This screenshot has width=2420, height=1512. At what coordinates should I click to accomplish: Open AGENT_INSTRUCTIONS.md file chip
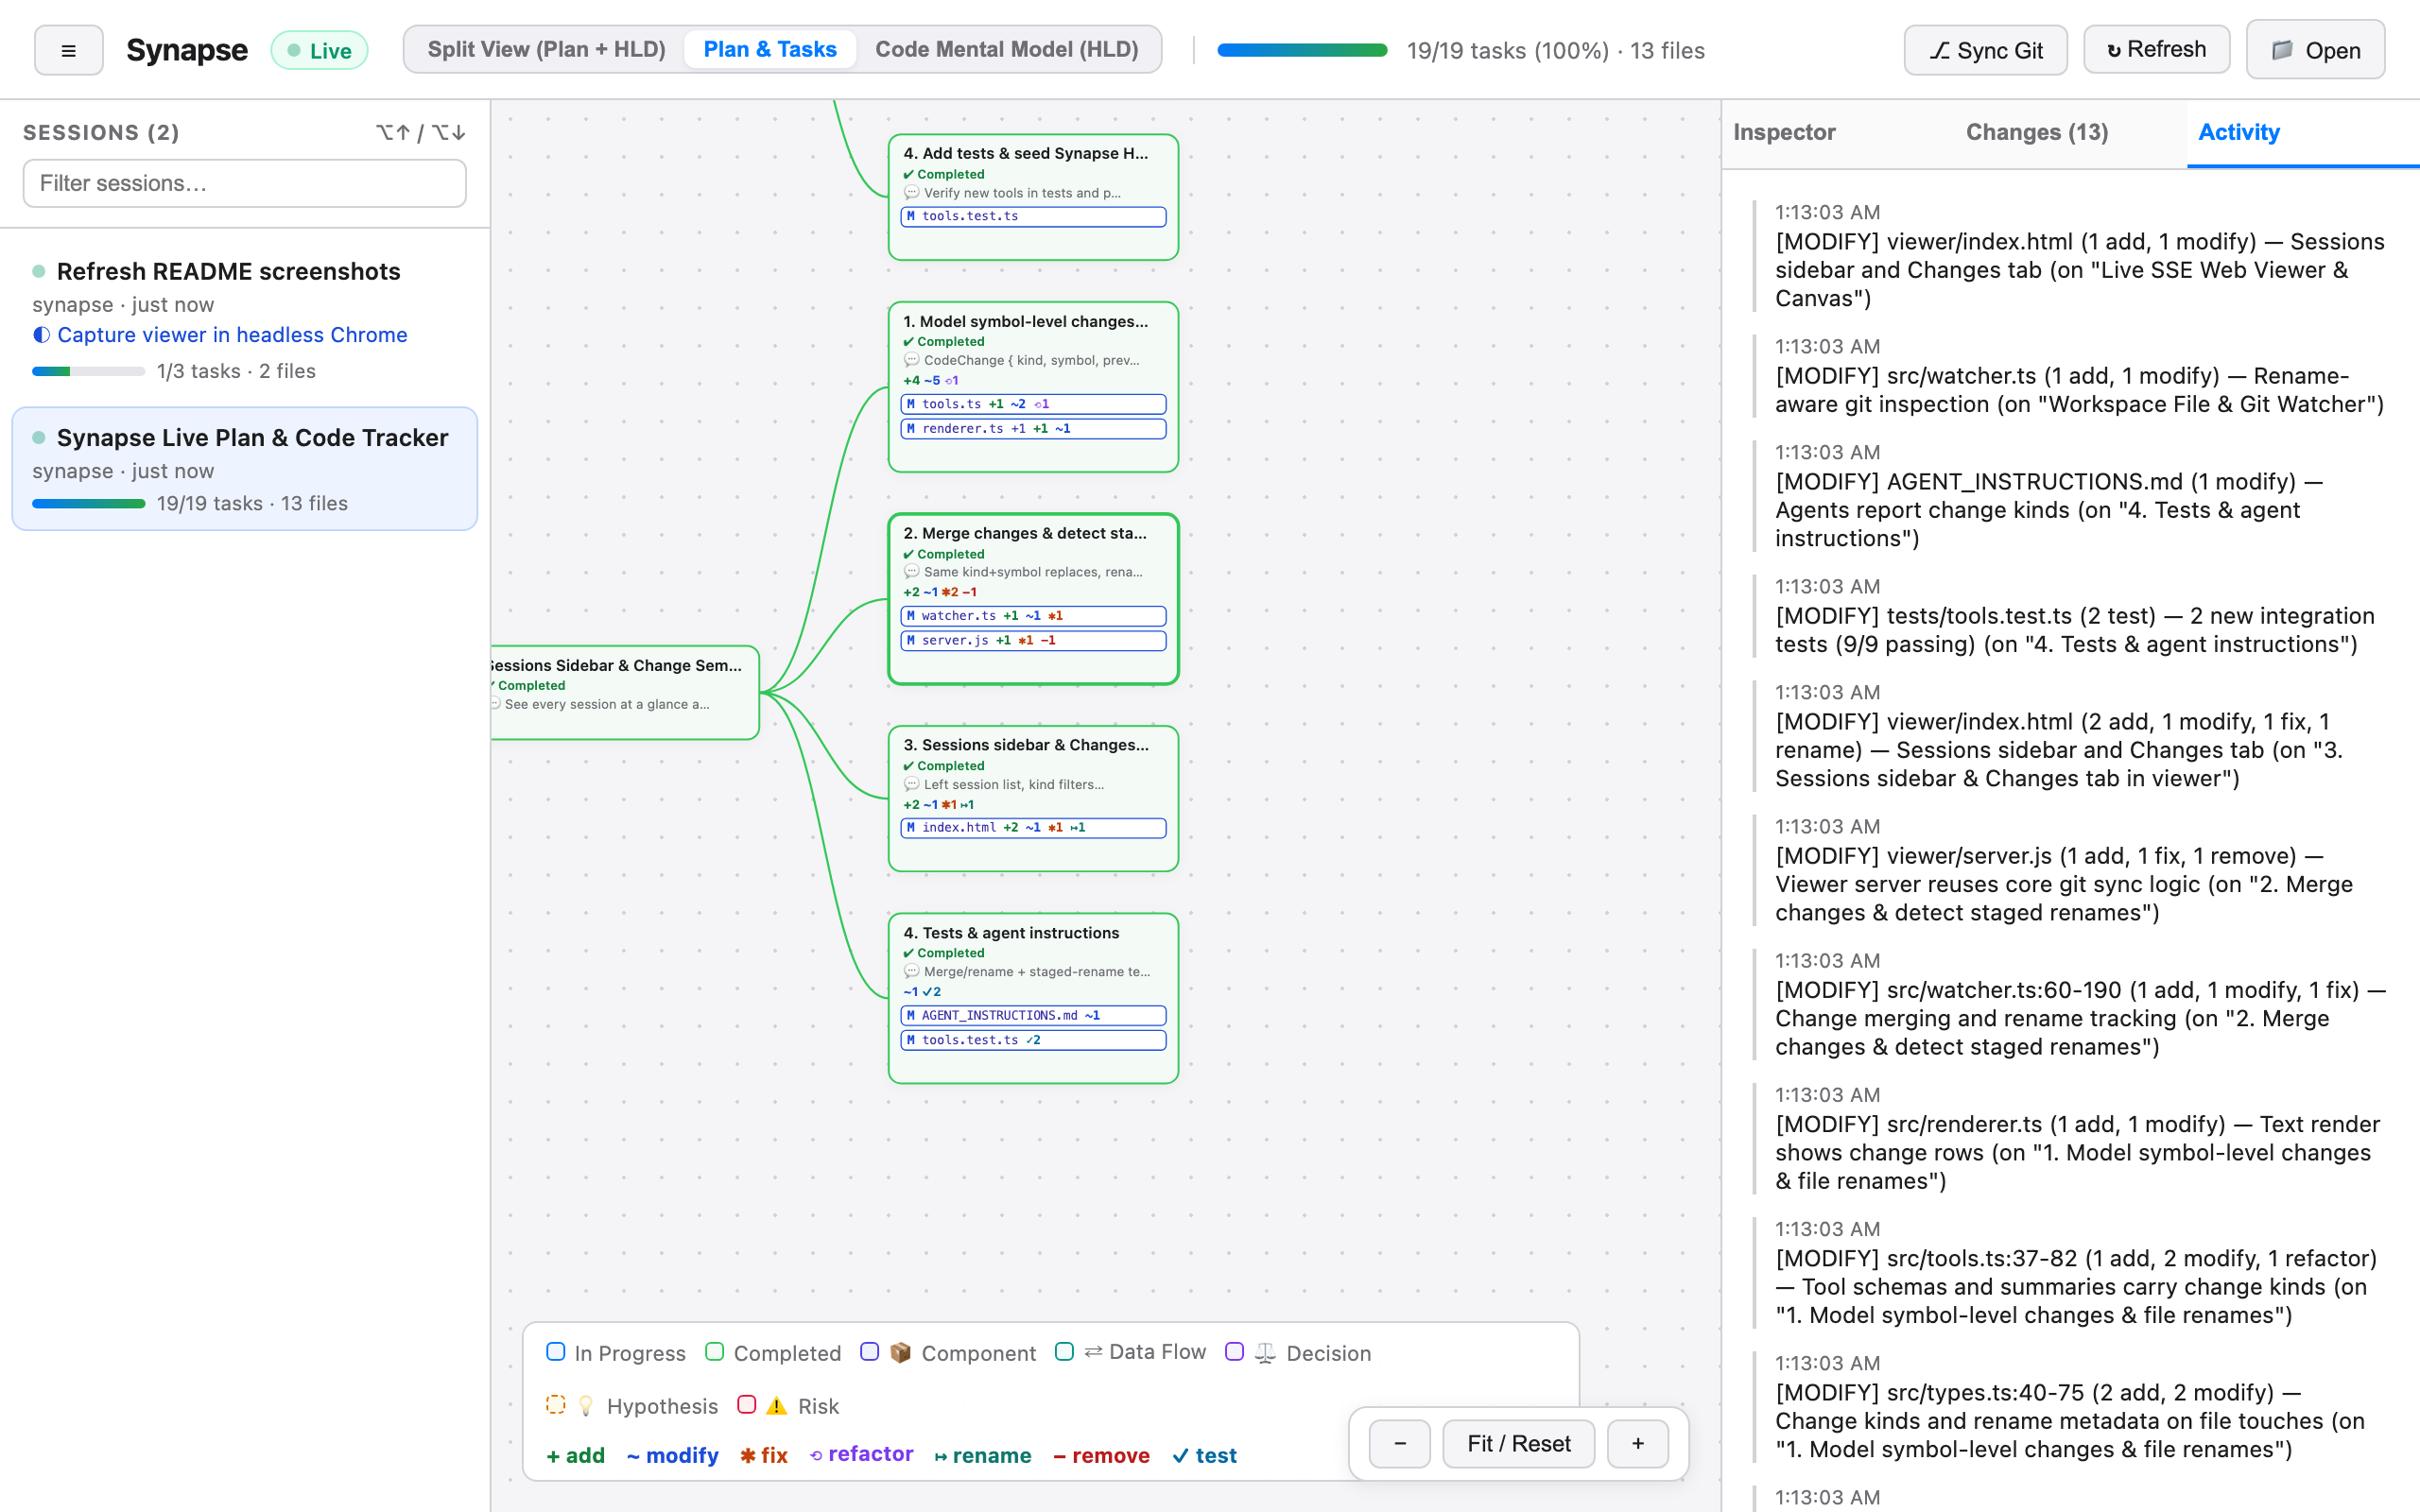(x=1033, y=1015)
